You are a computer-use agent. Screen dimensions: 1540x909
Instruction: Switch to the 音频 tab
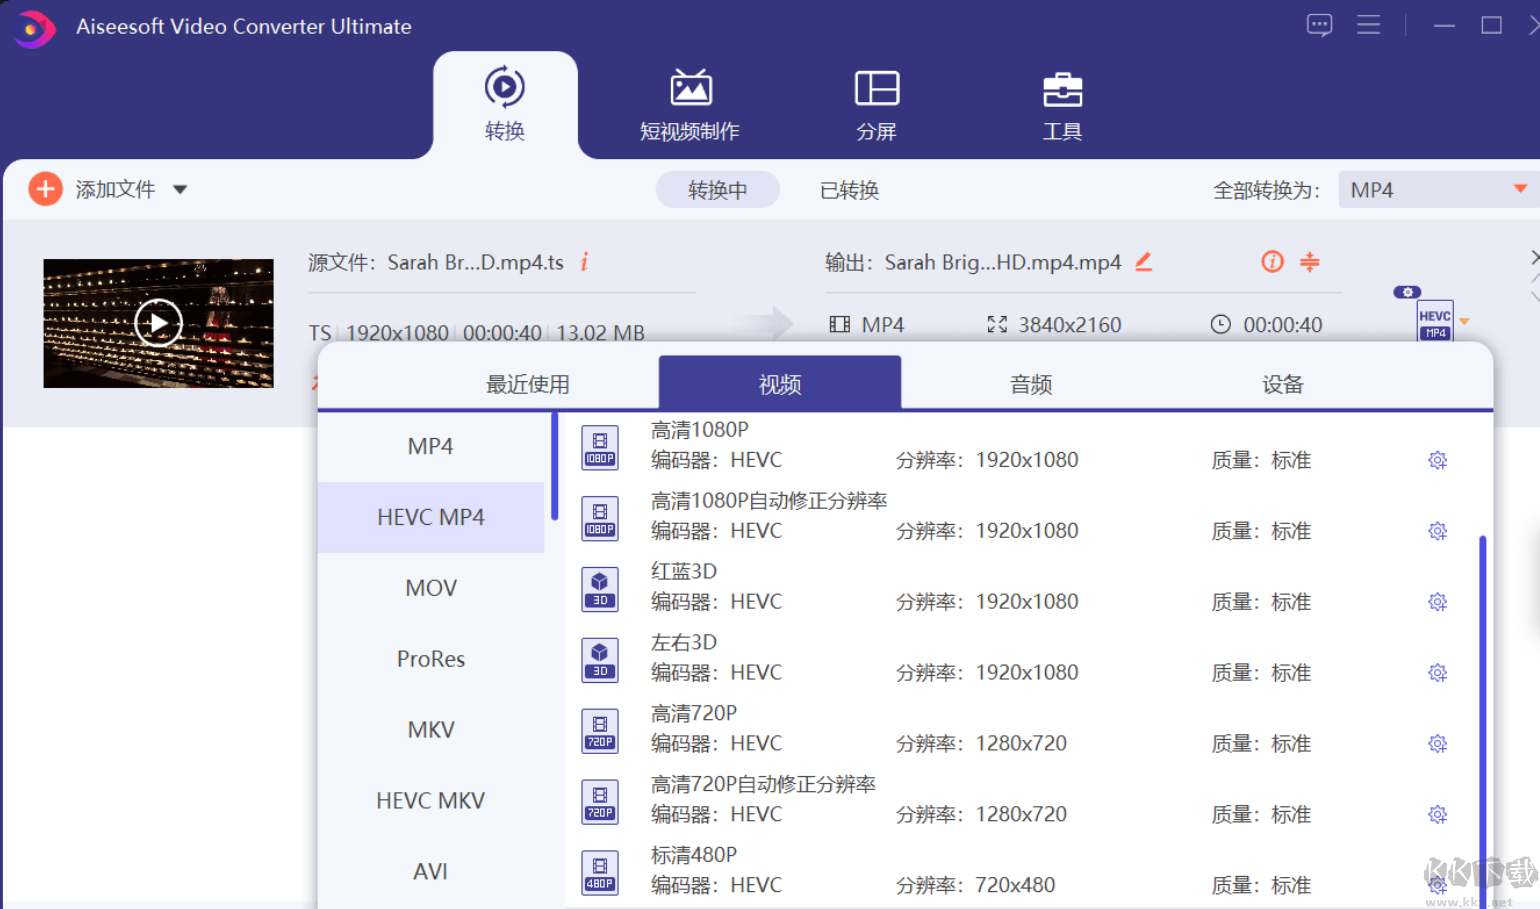[x=1030, y=384]
